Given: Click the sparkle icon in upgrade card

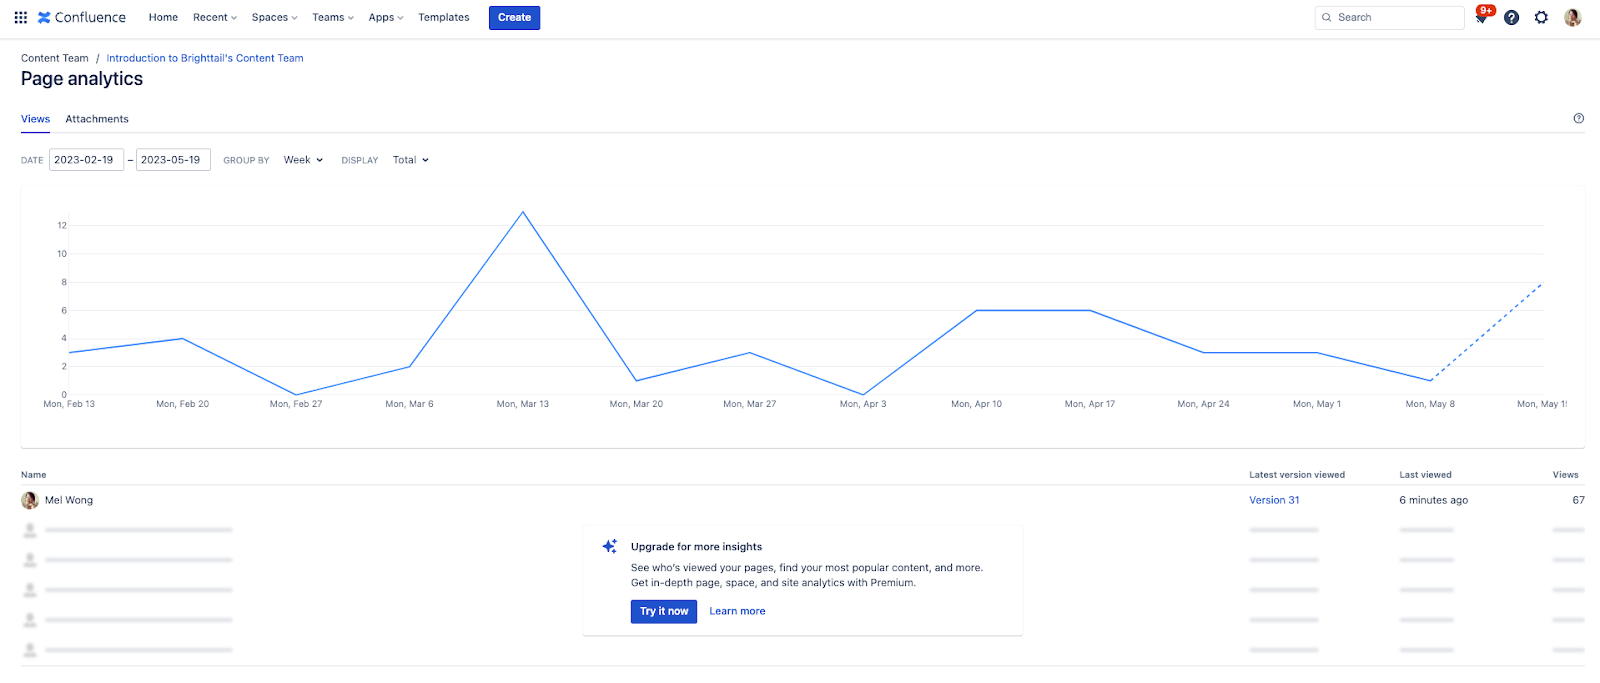Looking at the screenshot, I should 610,546.
